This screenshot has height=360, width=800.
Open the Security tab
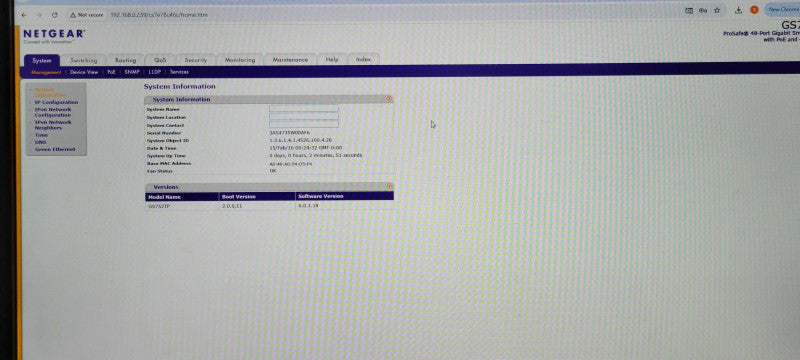195,60
